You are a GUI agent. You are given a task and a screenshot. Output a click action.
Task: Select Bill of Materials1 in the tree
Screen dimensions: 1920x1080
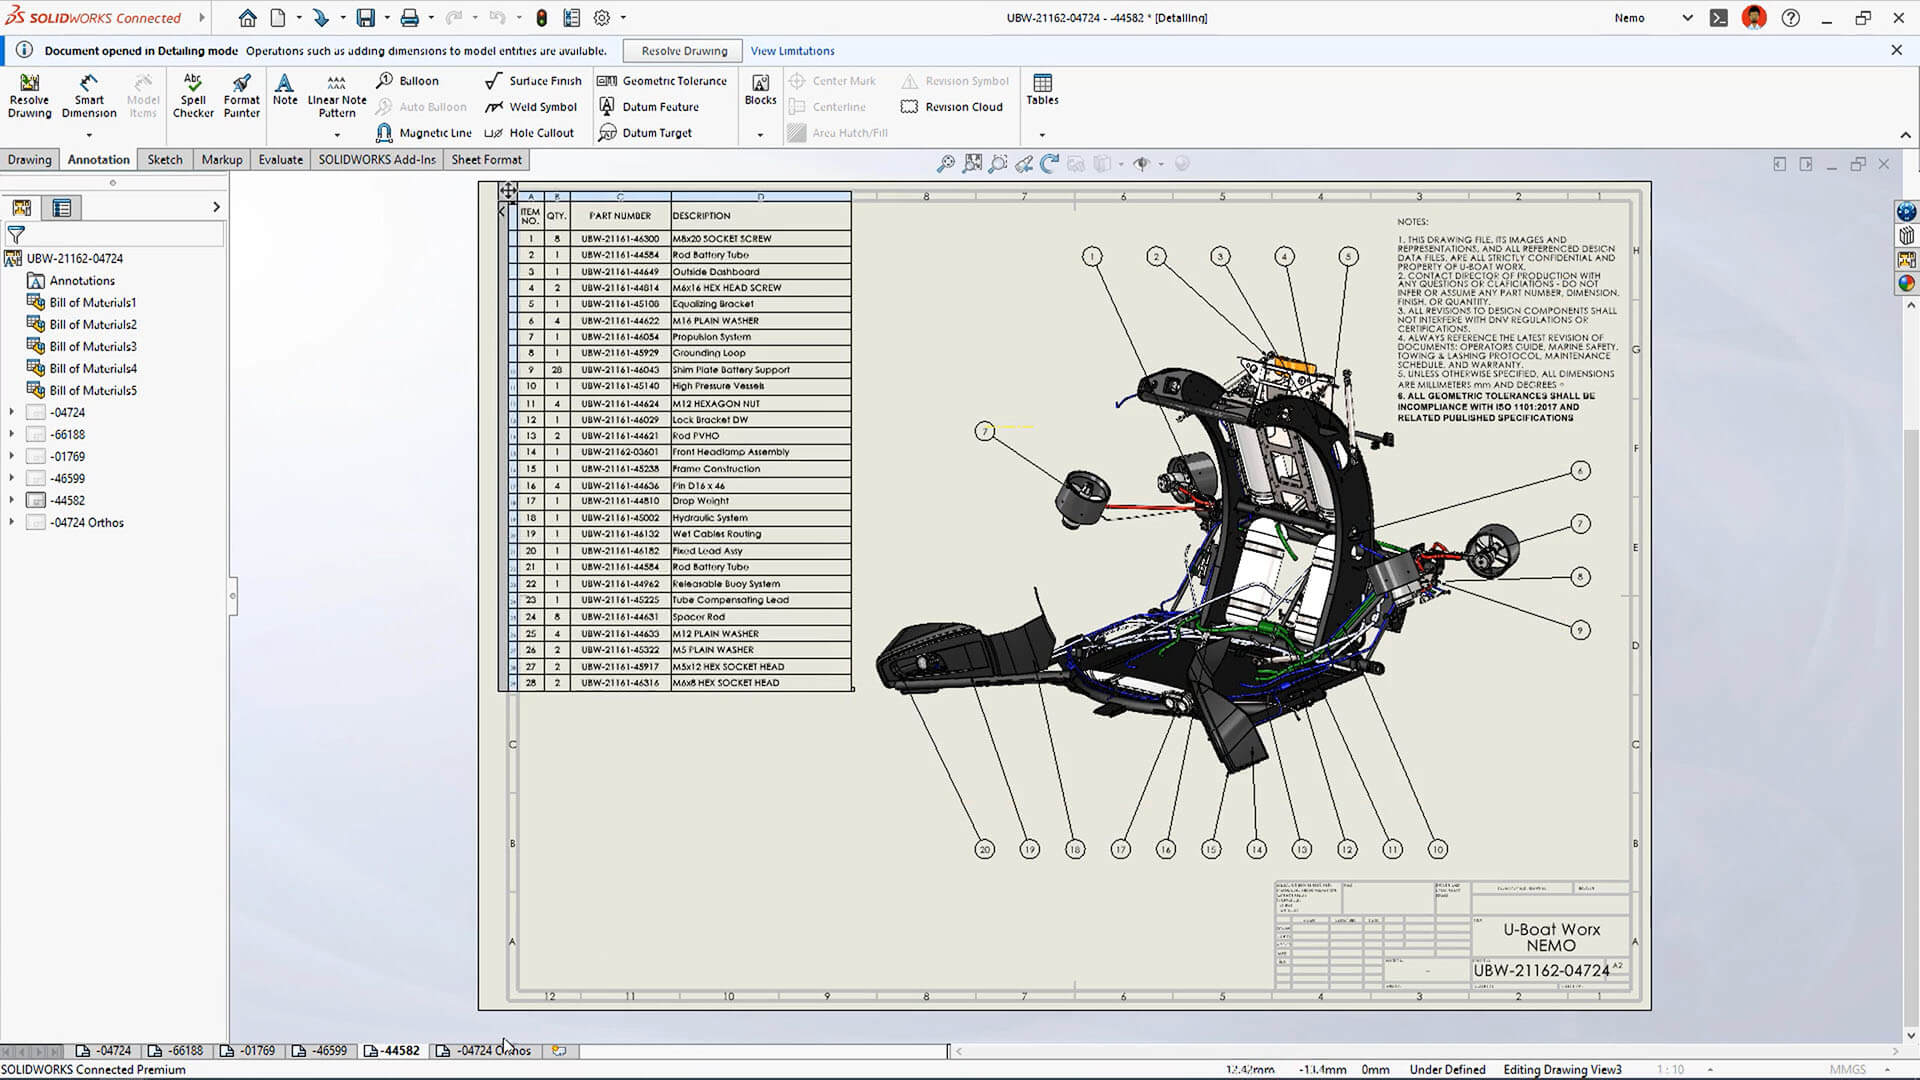82,302
